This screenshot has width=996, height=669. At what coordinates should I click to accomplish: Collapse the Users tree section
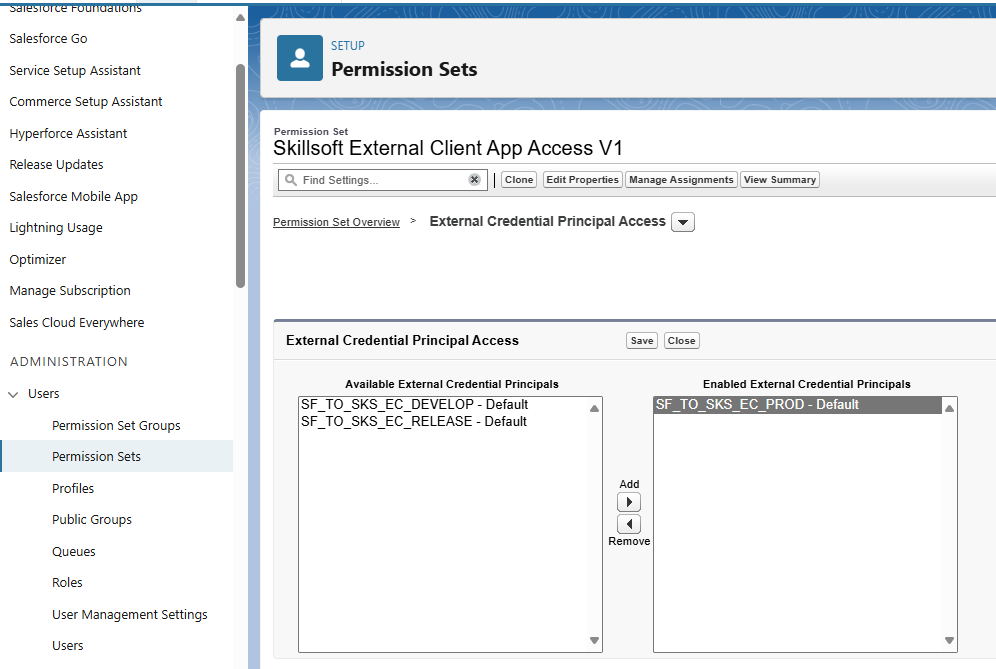[x=13, y=394]
